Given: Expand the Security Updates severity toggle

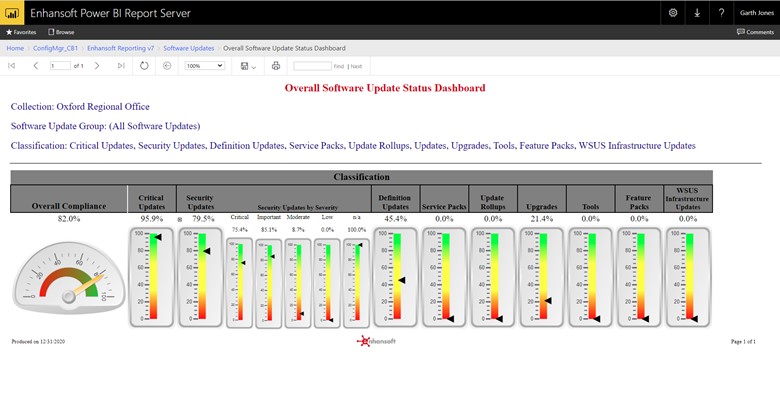Looking at the screenshot, I should (180, 219).
